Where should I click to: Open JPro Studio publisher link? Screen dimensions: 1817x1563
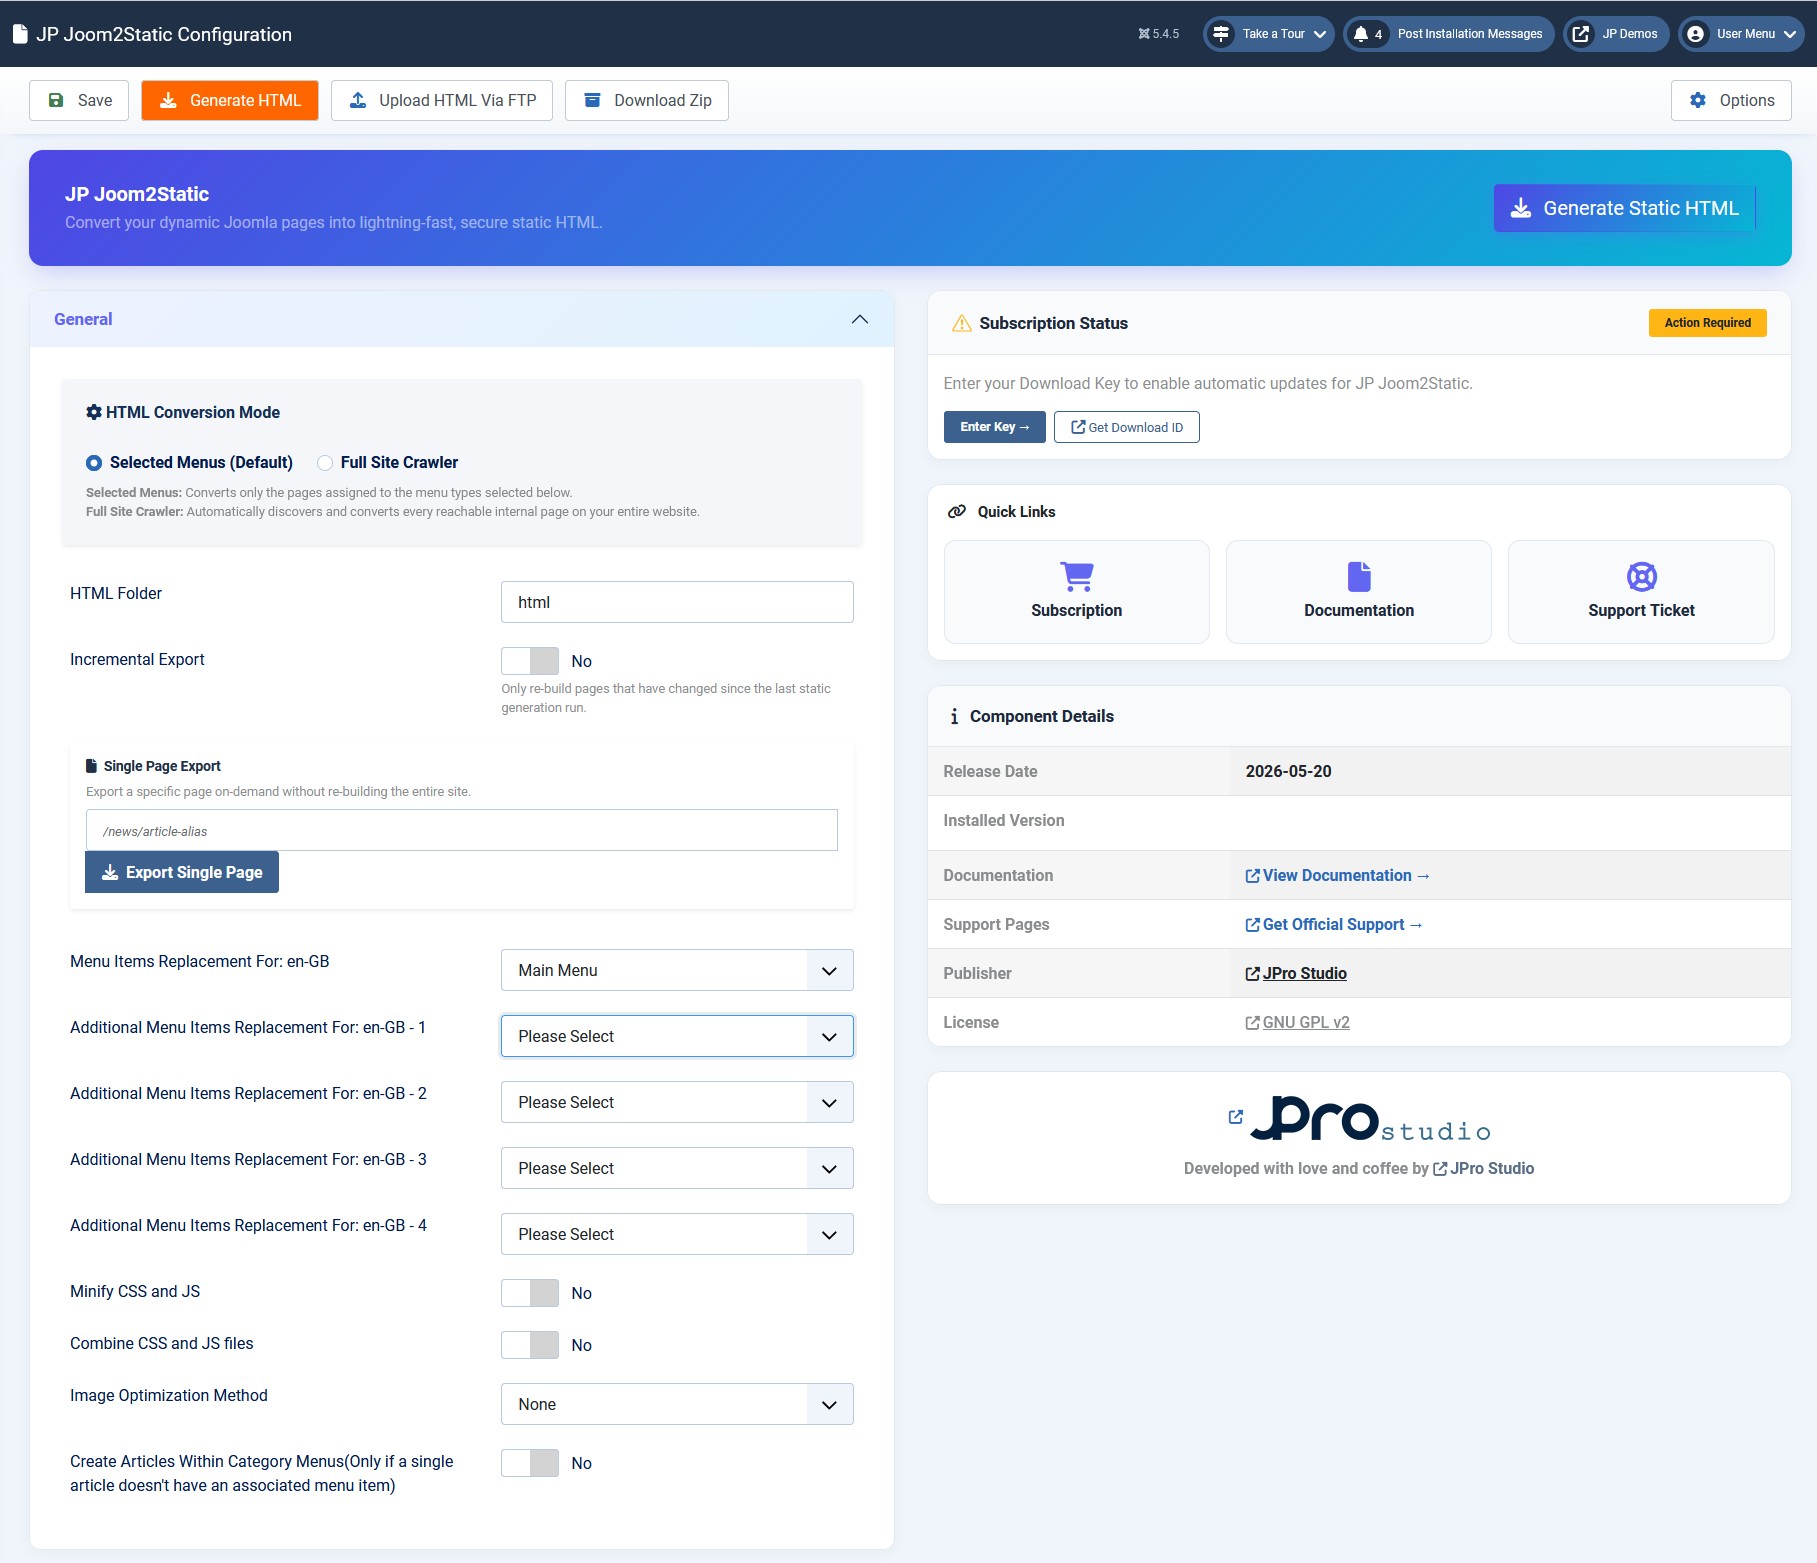(1296, 973)
